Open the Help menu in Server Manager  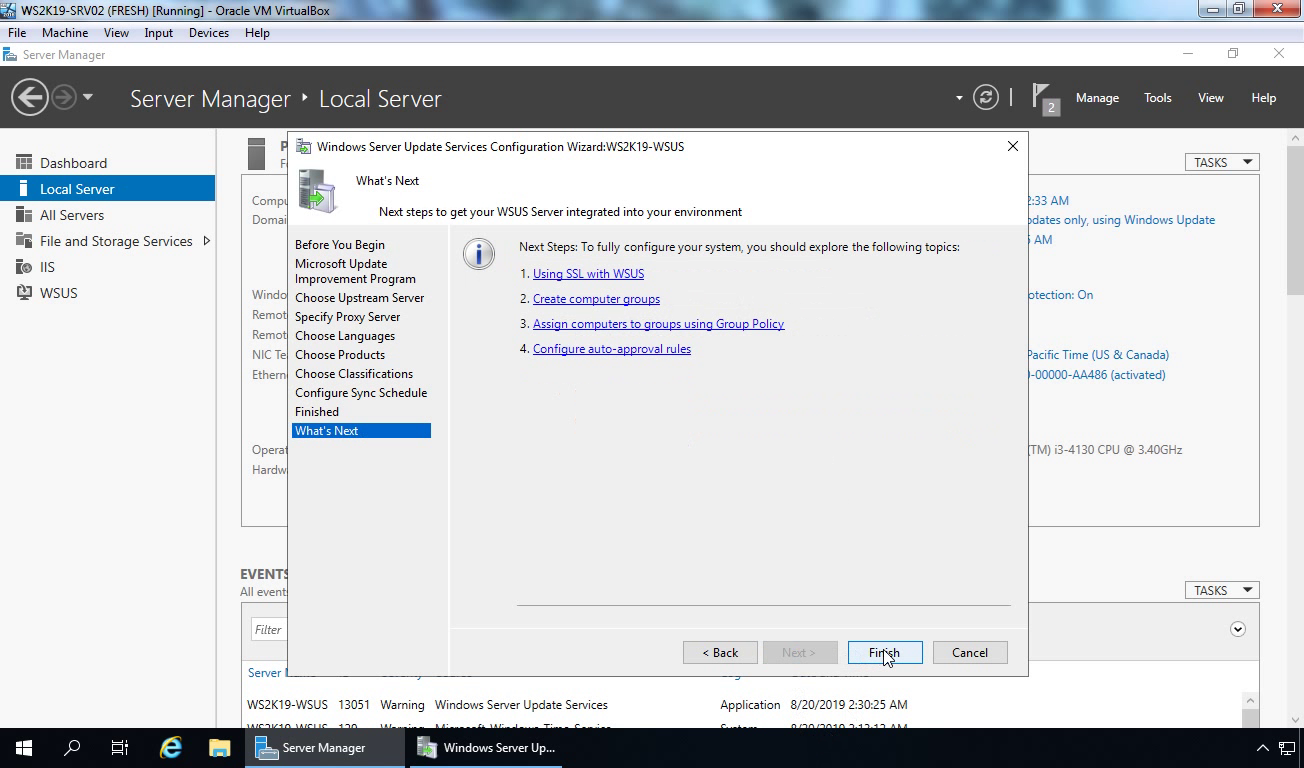coord(1264,98)
